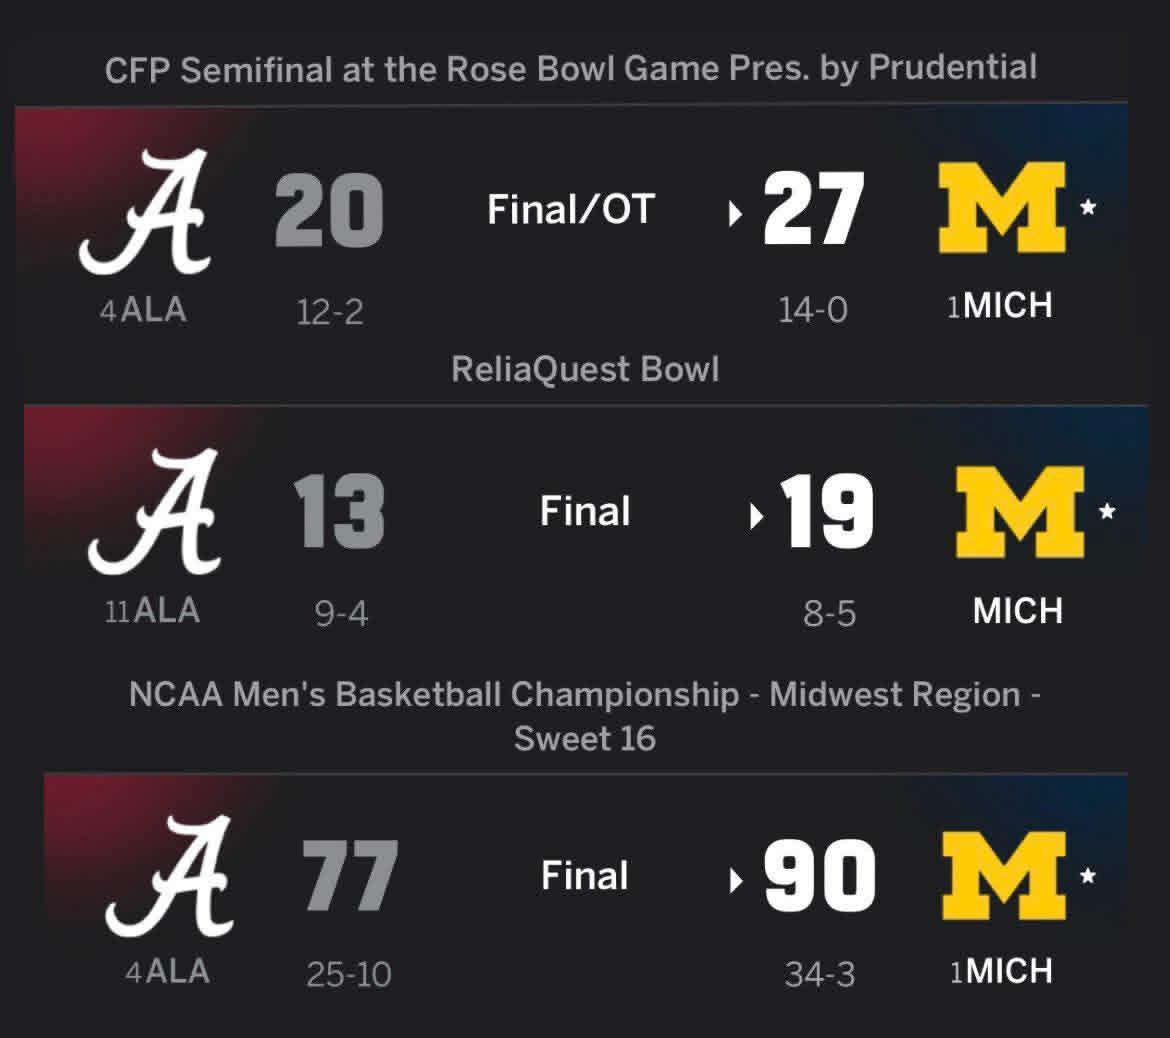This screenshot has height=1038, width=1170.
Task: Click Michigan's winning score of 90
Action: pos(819,876)
